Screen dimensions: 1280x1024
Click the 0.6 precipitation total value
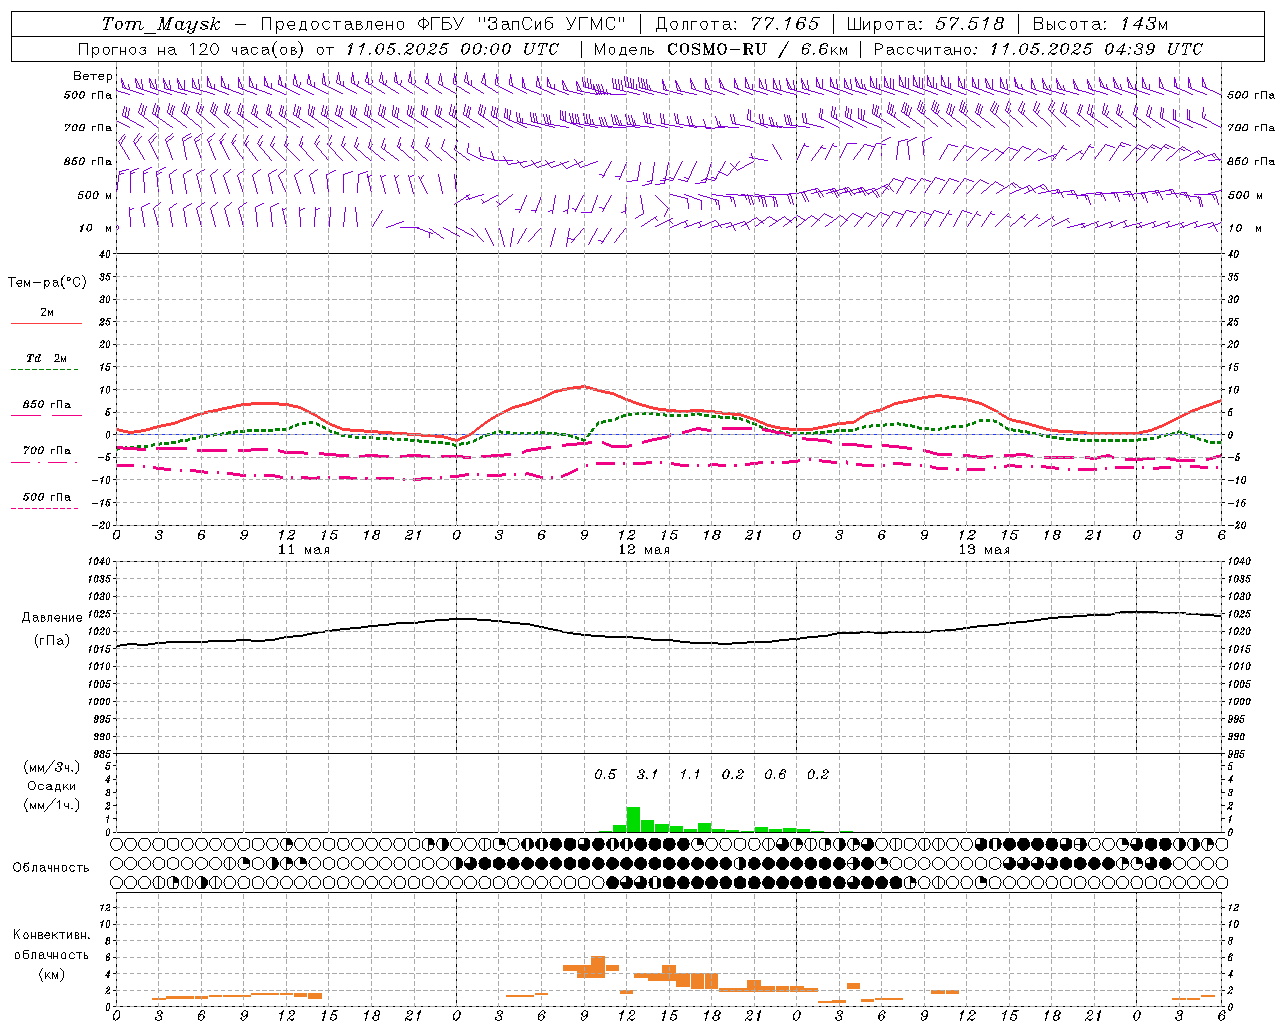click(x=775, y=775)
